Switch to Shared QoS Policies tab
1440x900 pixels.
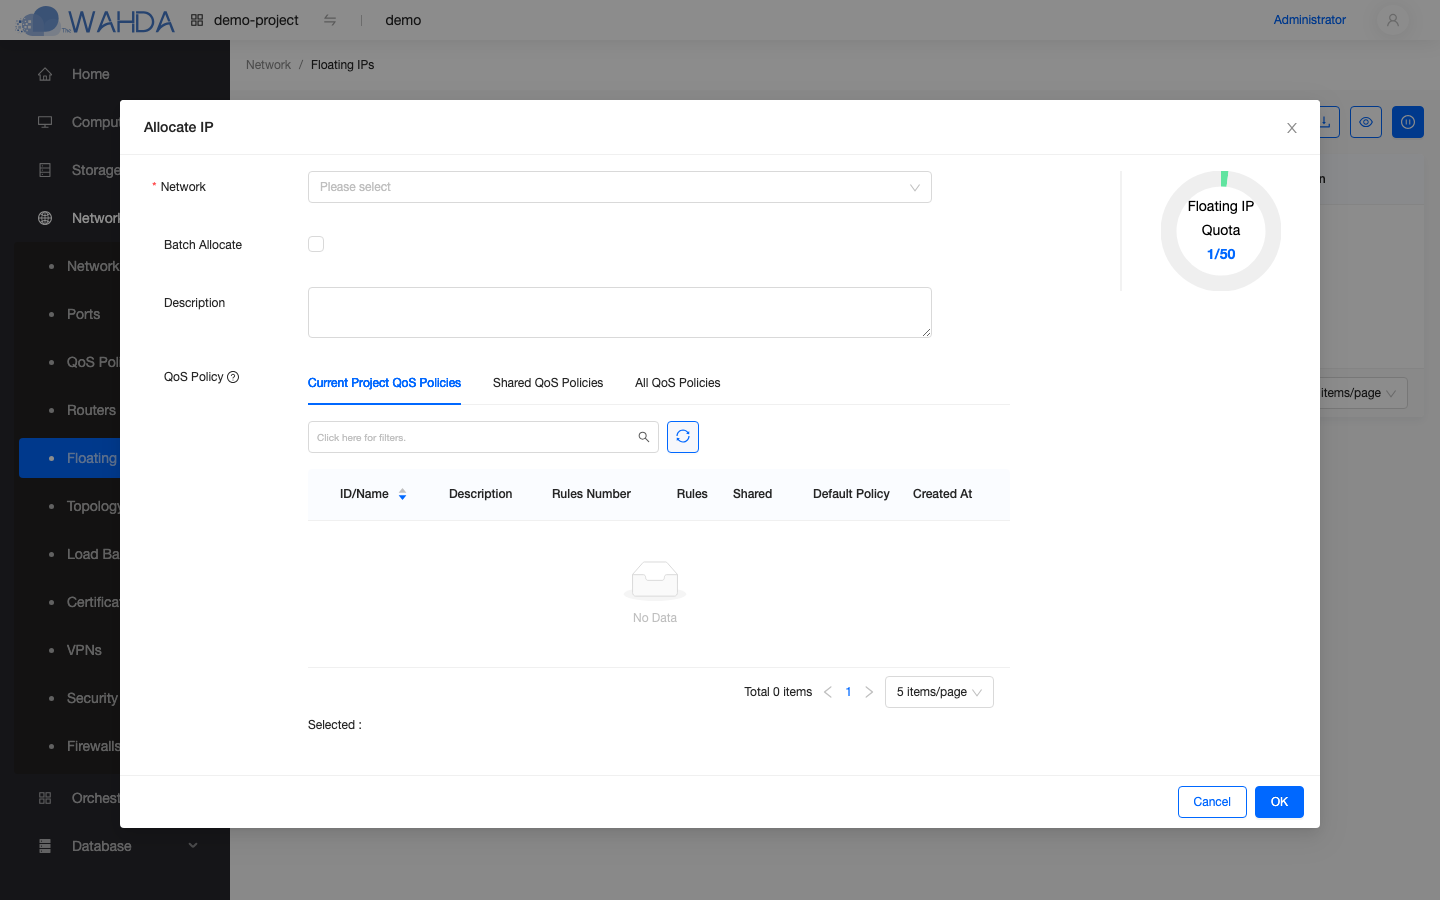548,383
